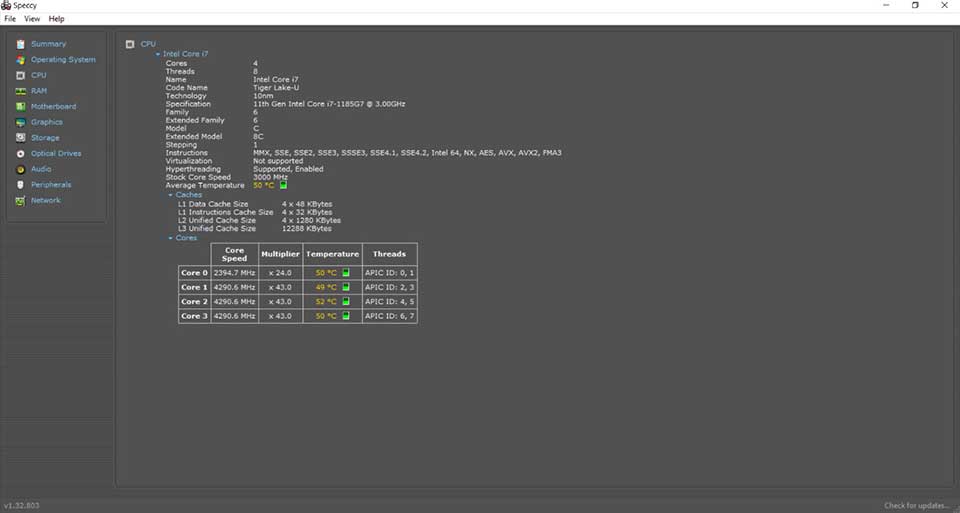The image size is (960, 513).
Task: Click Average Temperature green indicator icon
Action: pos(283,185)
